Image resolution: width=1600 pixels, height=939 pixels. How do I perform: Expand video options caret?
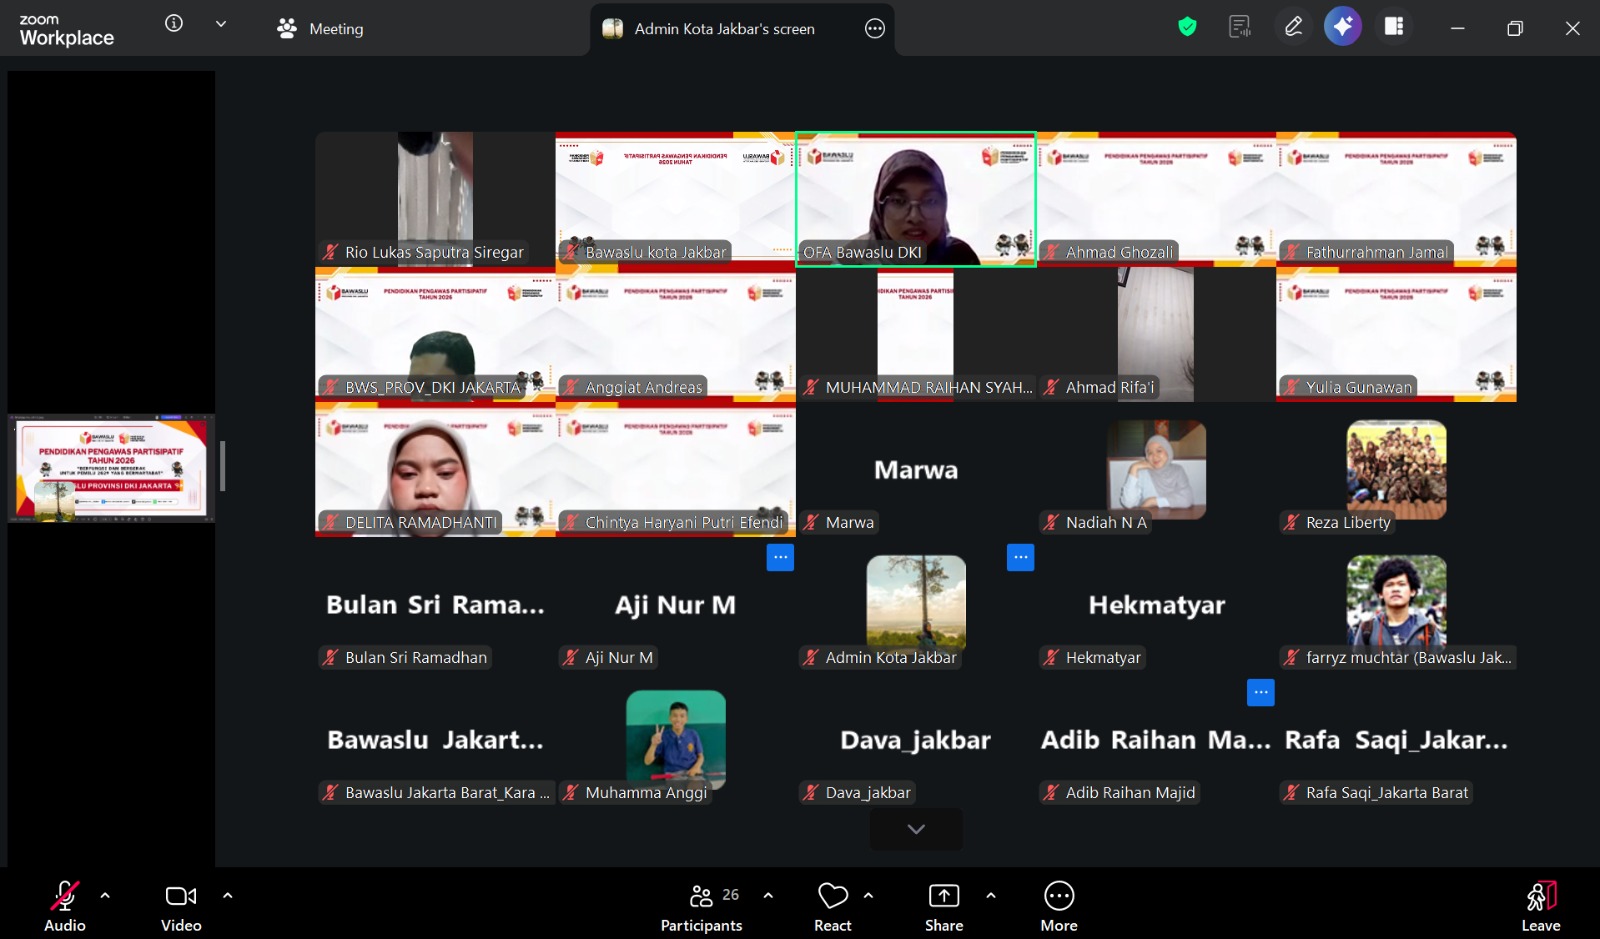click(x=228, y=896)
